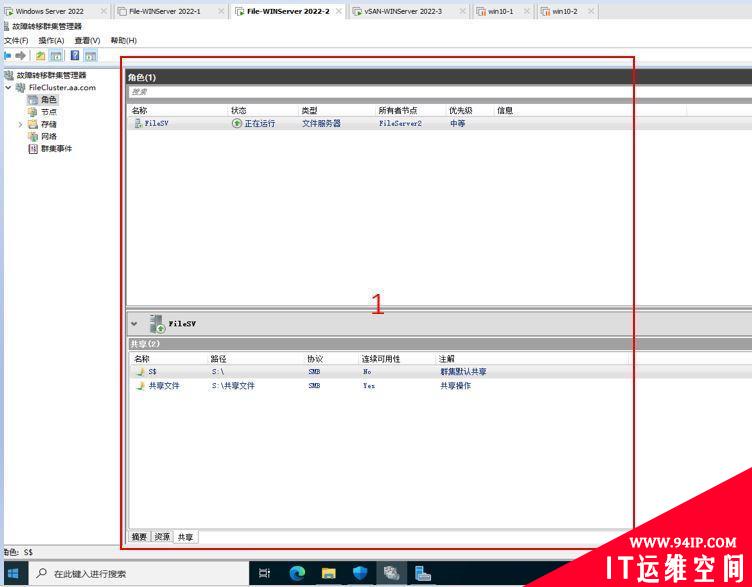Click the 共享(2) section header

[145, 343]
